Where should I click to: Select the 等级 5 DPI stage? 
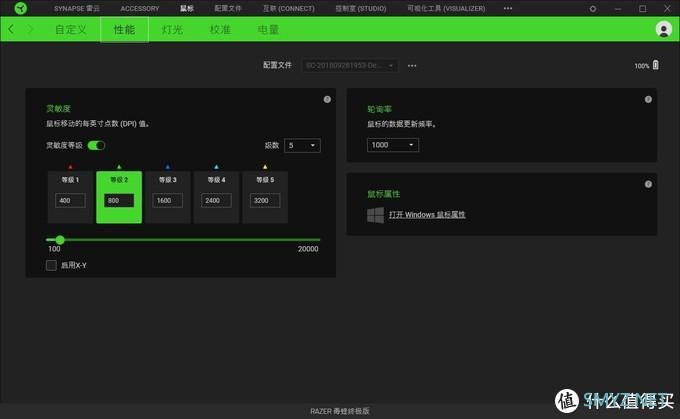(265, 197)
